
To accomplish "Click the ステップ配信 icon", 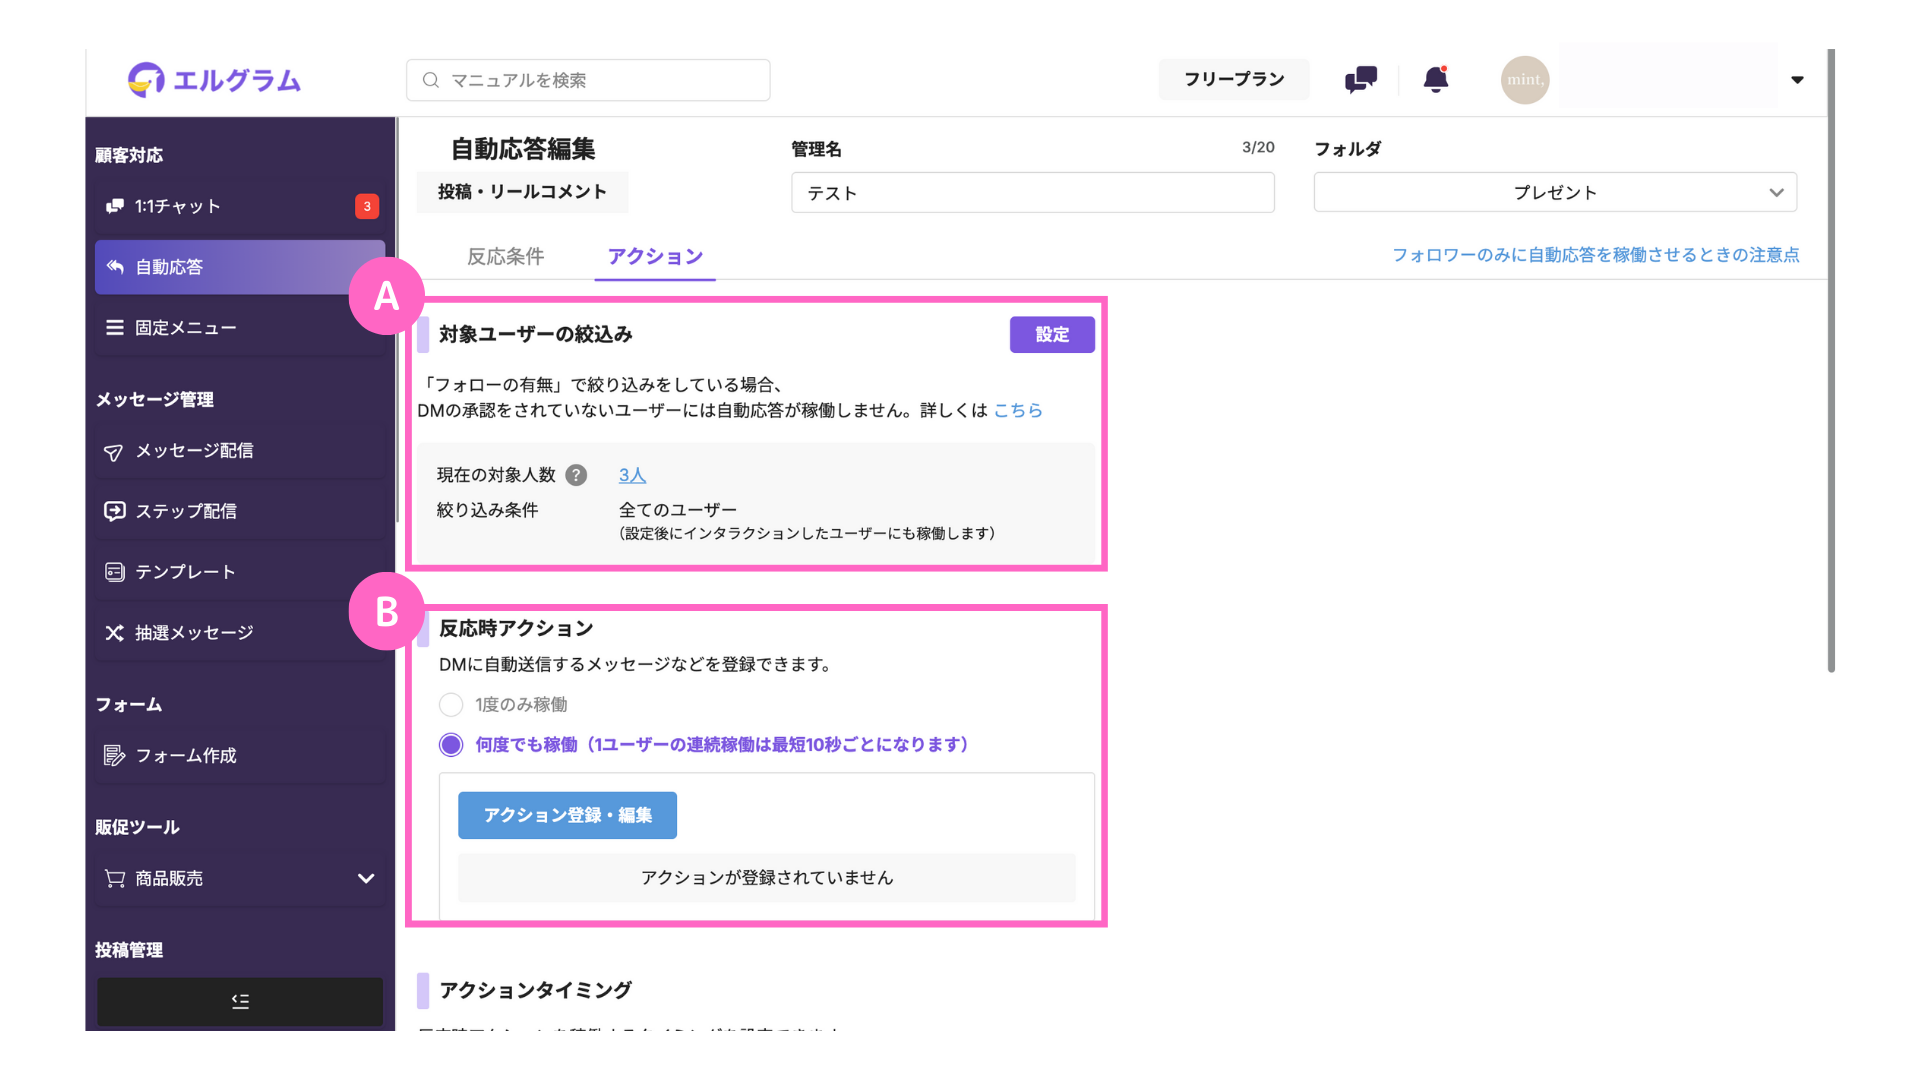I will pyautogui.click(x=114, y=511).
